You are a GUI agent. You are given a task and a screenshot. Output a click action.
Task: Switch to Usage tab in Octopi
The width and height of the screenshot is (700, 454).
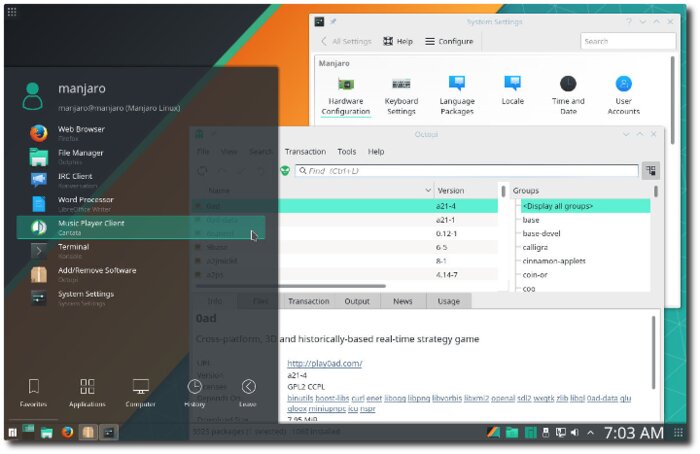tap(449, 301)
